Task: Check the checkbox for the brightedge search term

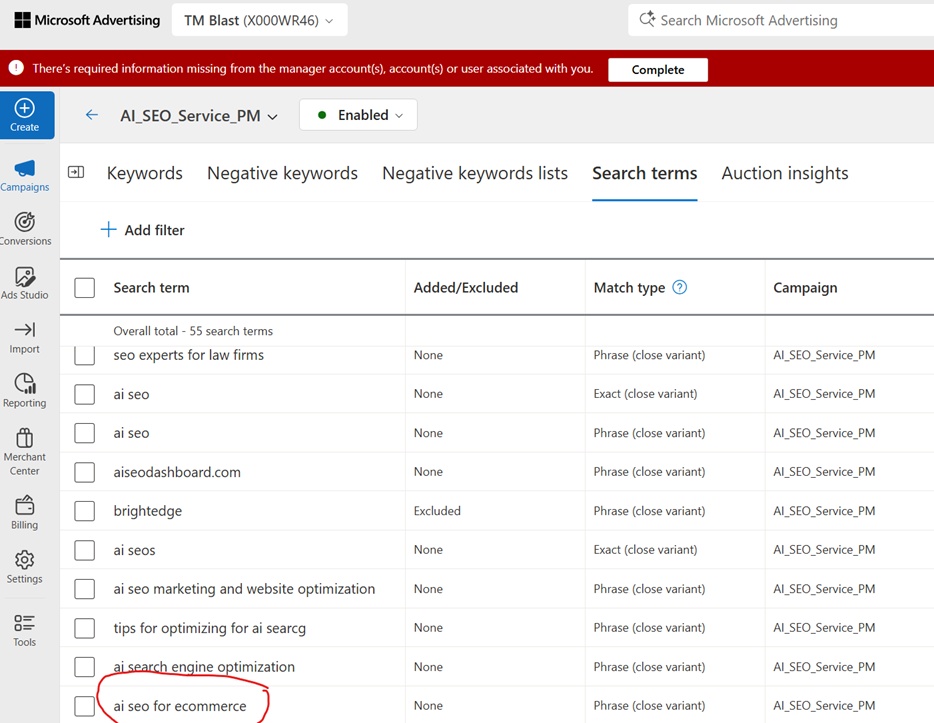Action: (84, 511)
